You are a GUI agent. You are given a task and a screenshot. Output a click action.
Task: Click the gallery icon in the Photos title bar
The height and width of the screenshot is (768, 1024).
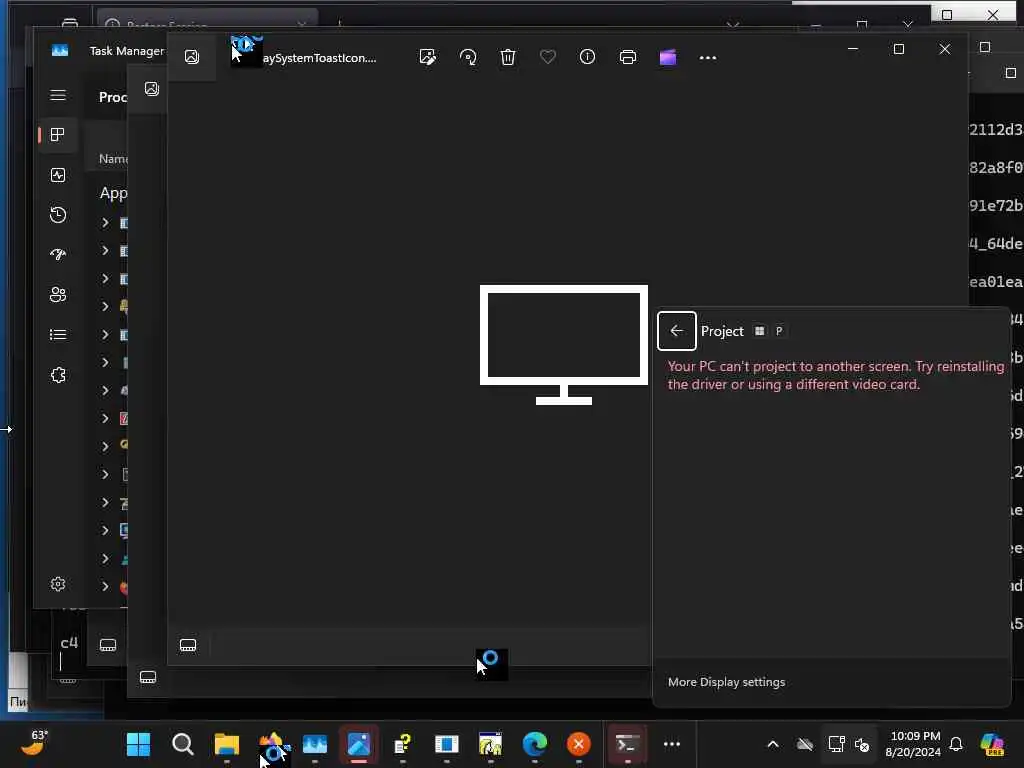coord(191,57)
